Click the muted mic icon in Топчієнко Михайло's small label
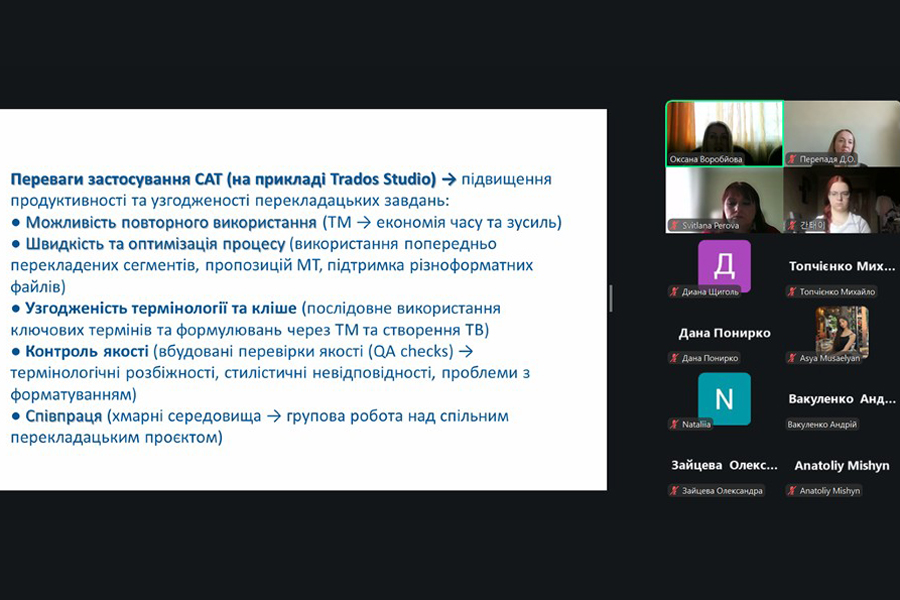The image size is (900, 600). tap(792, 292)
